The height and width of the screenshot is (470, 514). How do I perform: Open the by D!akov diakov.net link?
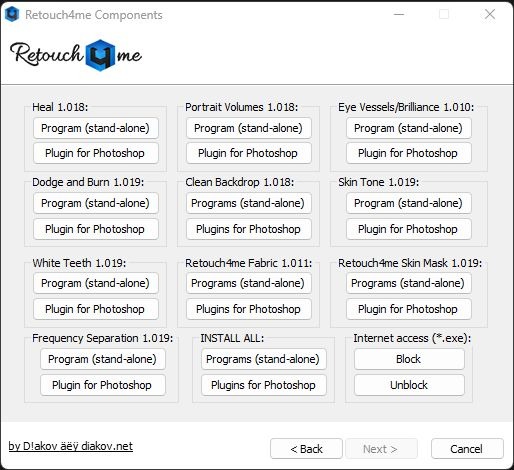tap(71, 446)
